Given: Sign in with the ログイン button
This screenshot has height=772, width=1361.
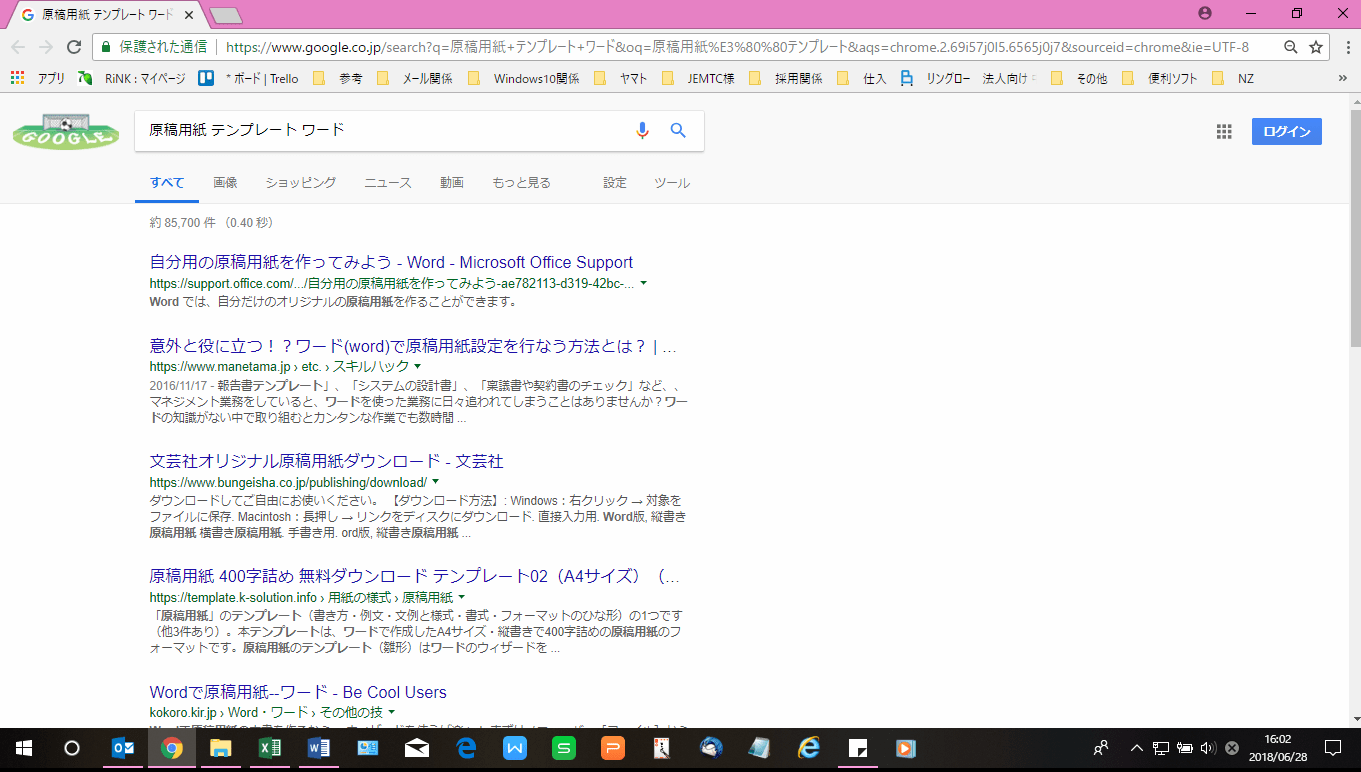Looking at the screenshot, I should pos(1286,131).
